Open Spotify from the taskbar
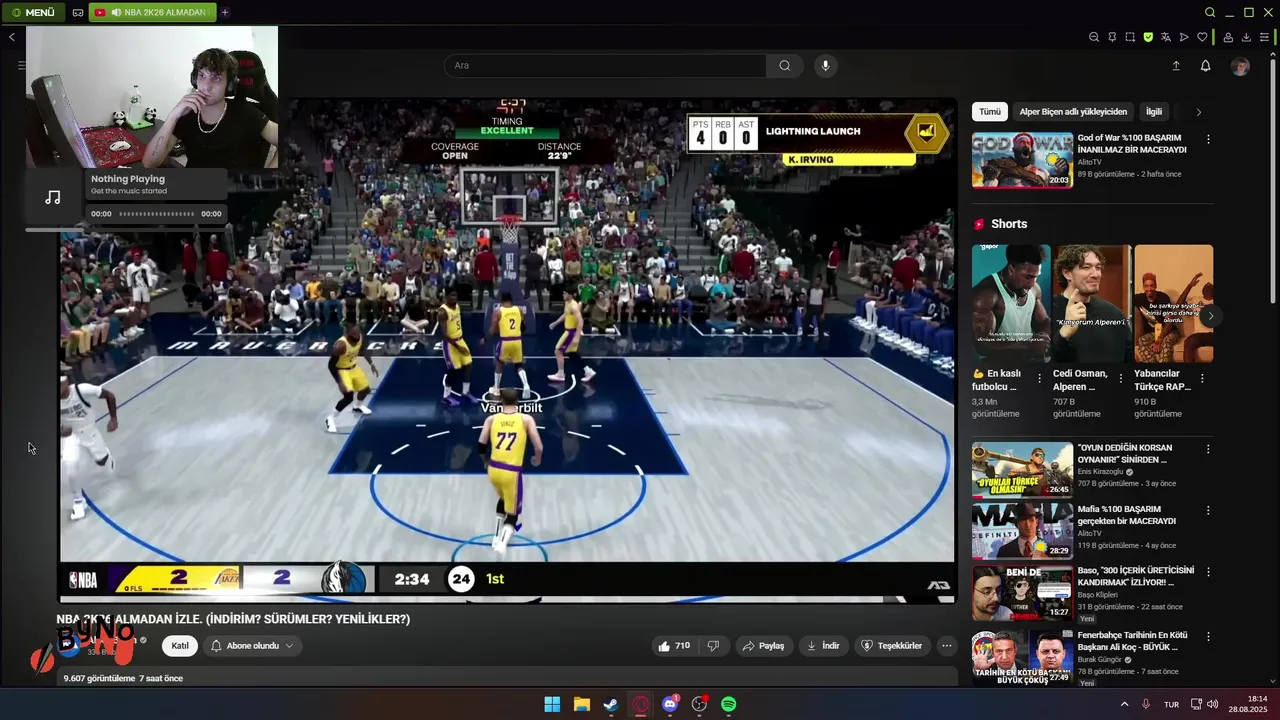Viewport: 1280px width, 720px height. (729, 704)
